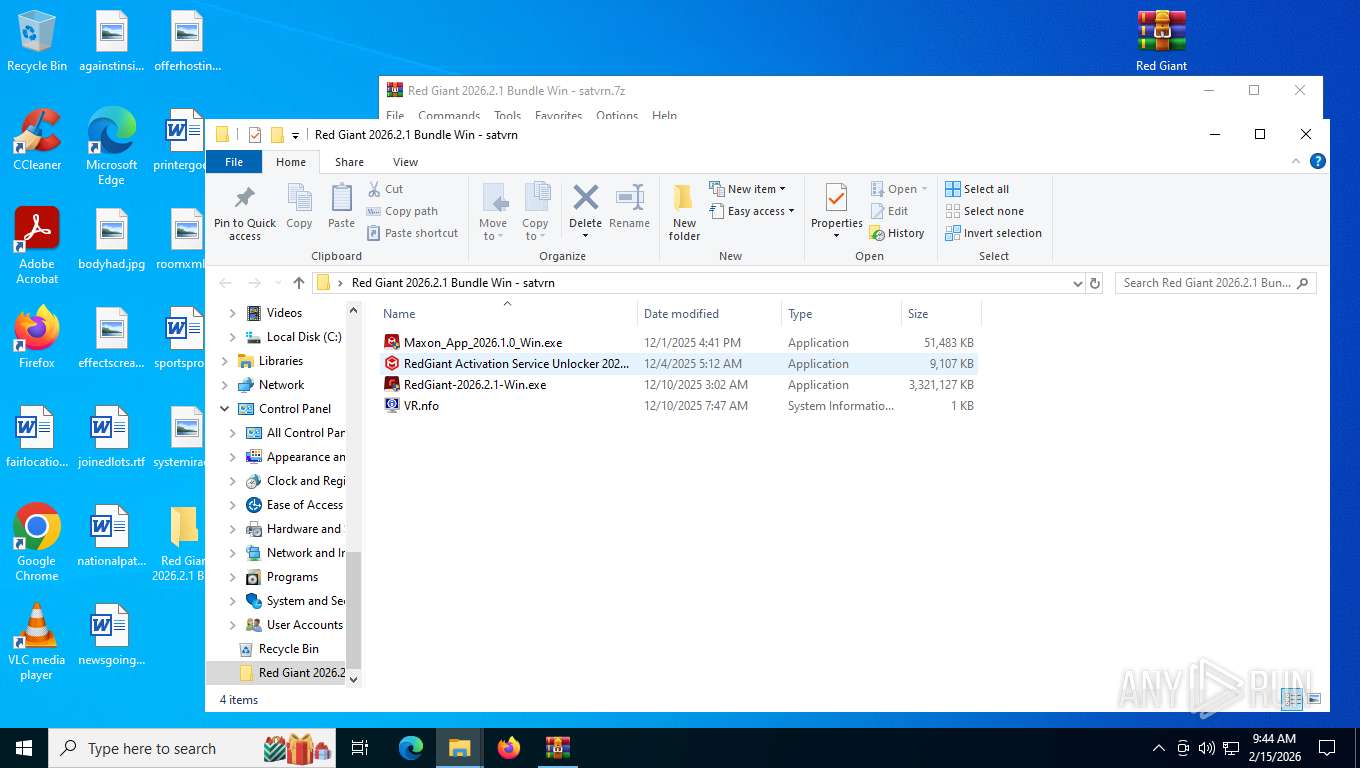The width and height of the screenshot is (1360, 768).
Task: Open CCleaner desktop shortcut
Action: click(x=37, y=140)
